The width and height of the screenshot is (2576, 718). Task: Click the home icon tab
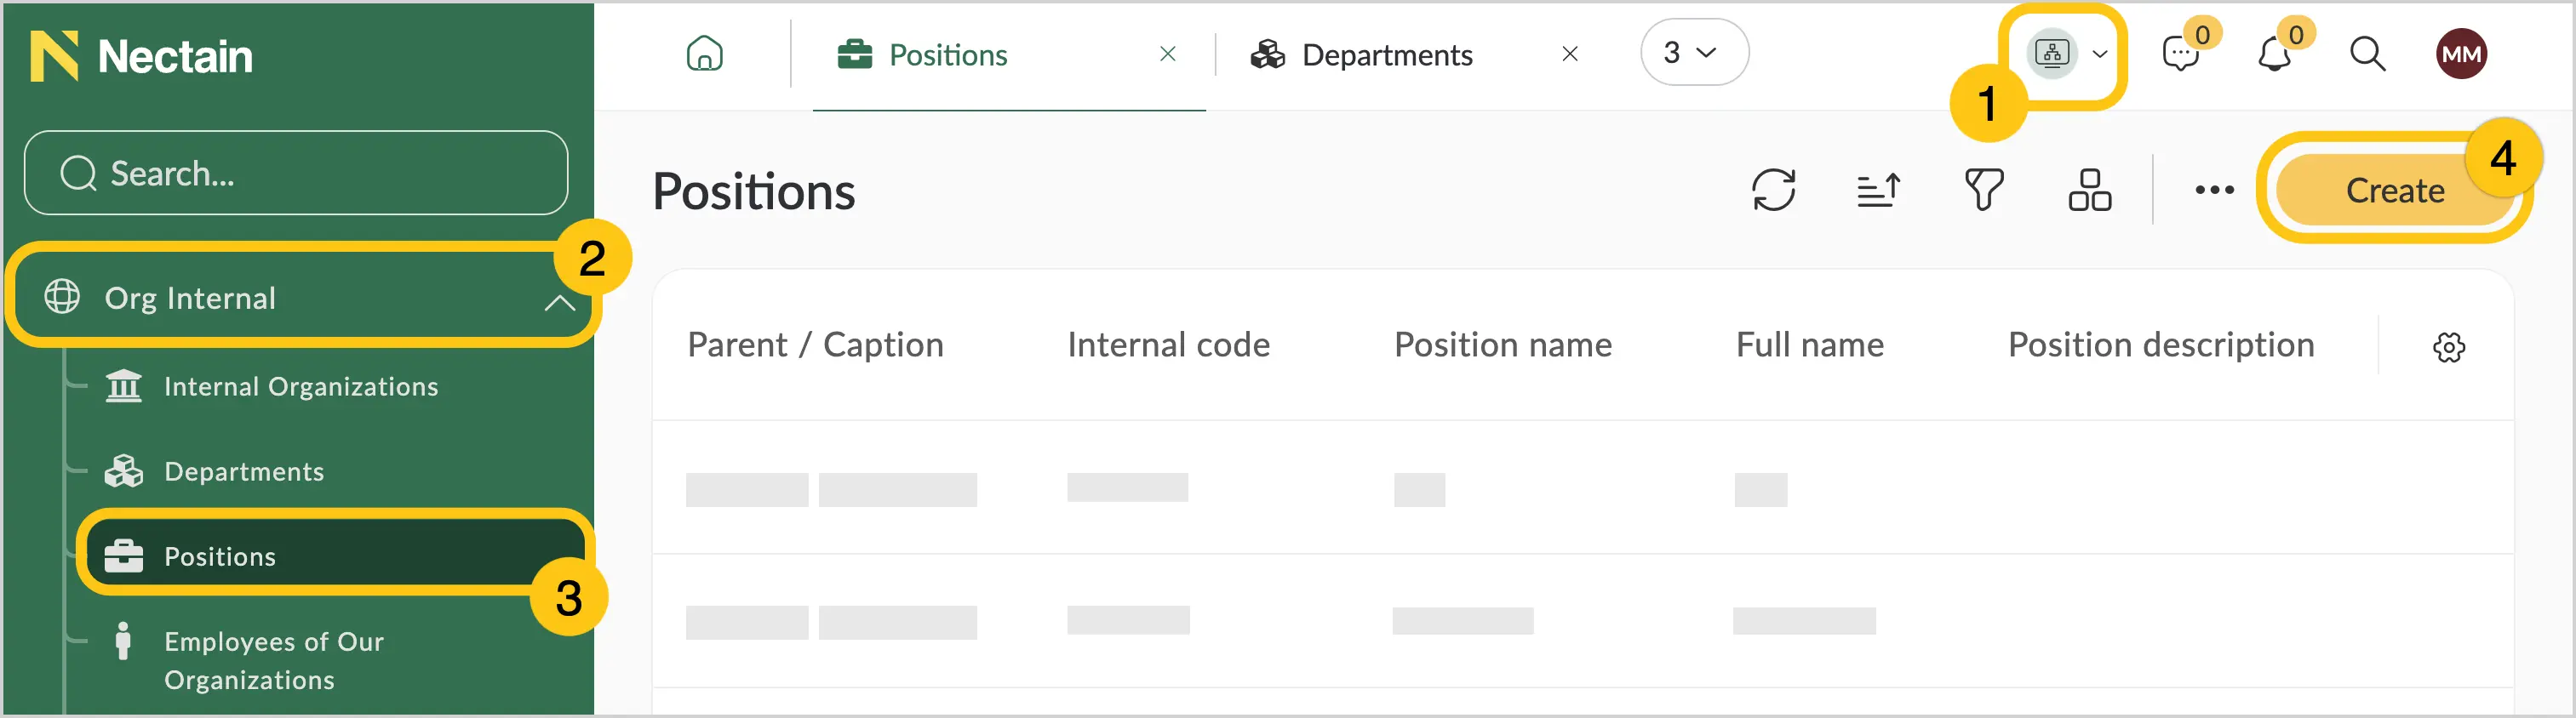point(704,54)
